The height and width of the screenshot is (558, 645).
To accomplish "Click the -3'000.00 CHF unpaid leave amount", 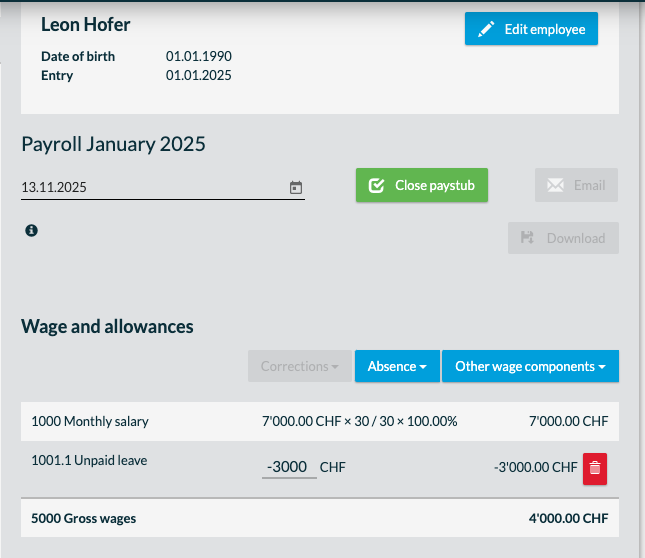I will pyautogui.click(x=536, y=468).
